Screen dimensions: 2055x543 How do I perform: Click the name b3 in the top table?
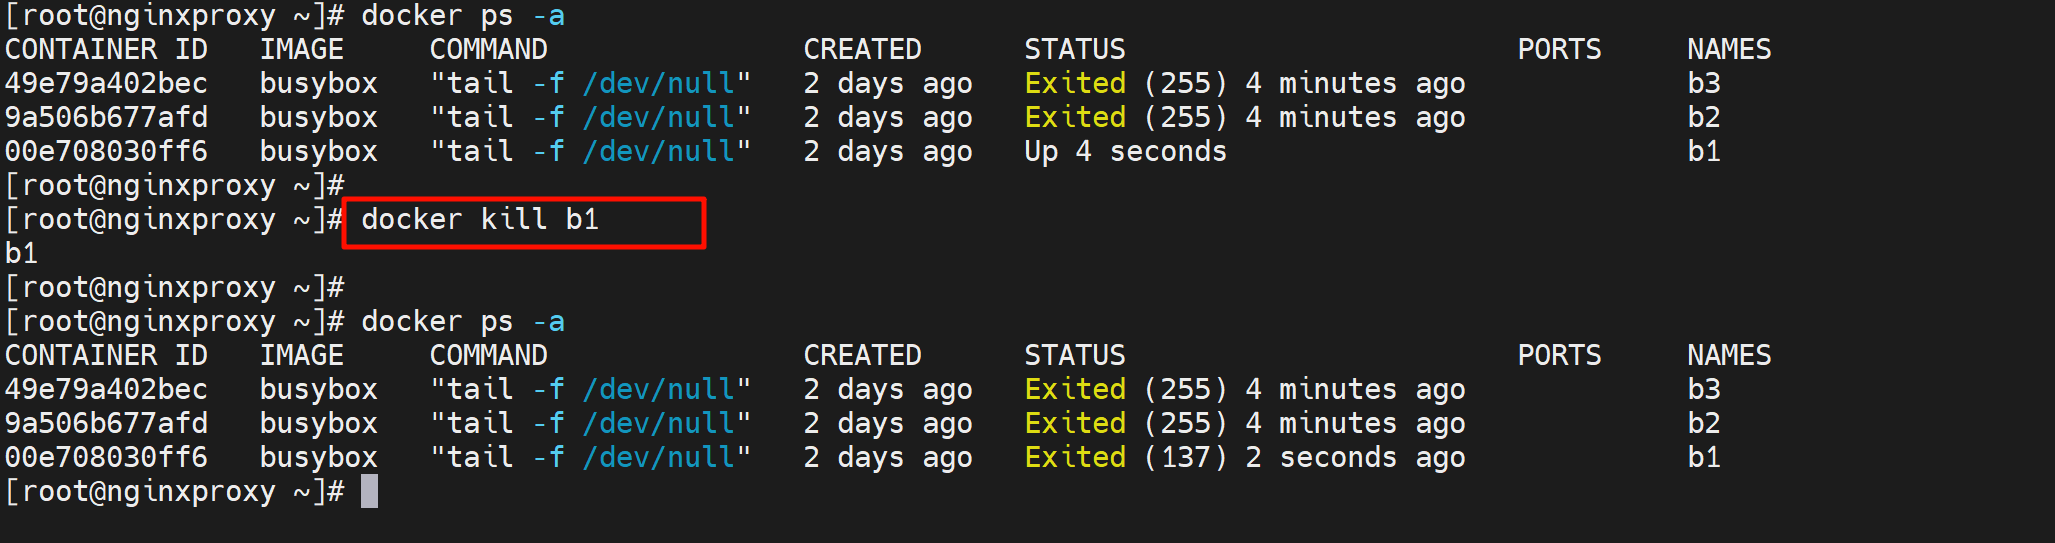(x=1704, y=84)
